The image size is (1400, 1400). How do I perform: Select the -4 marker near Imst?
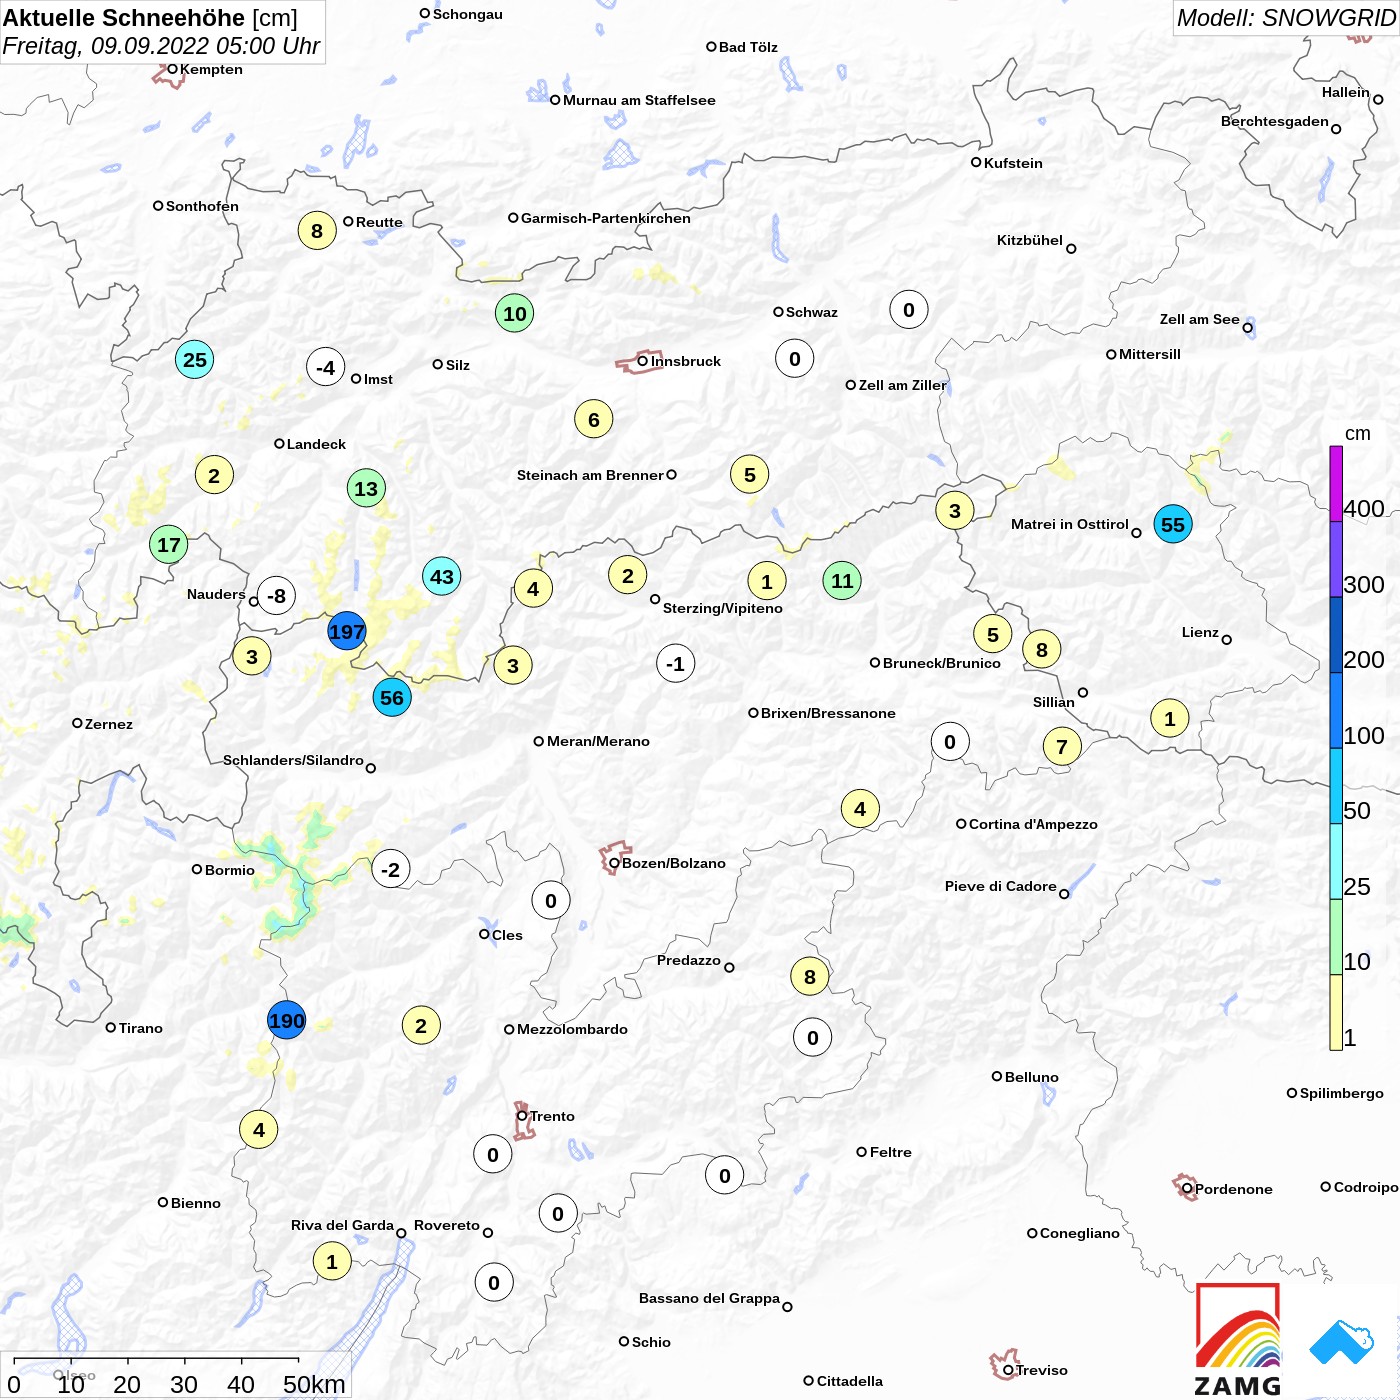(326, 367)
